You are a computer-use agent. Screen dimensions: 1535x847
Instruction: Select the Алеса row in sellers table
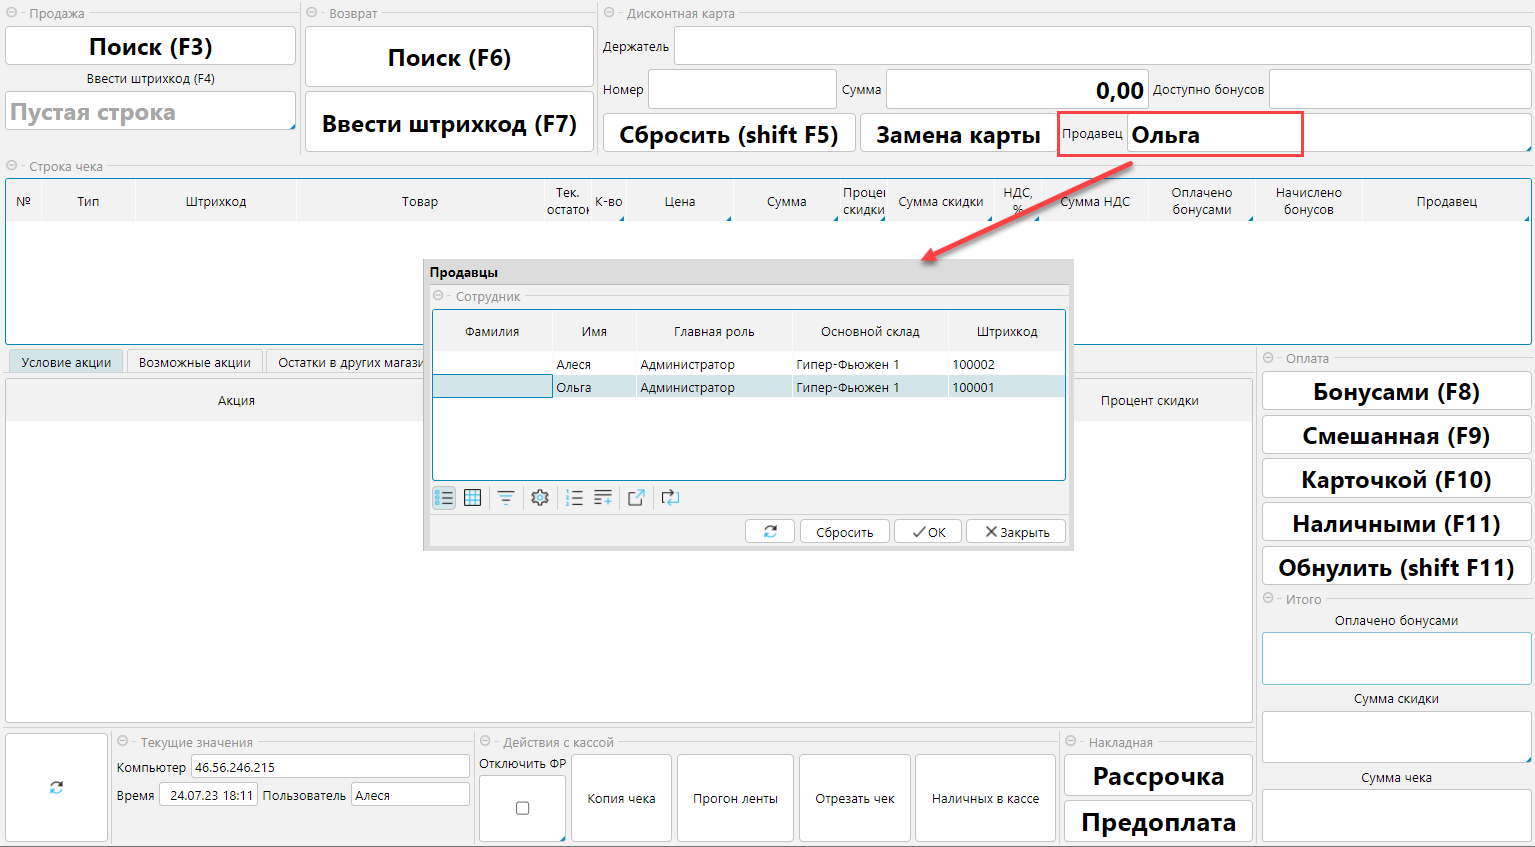573,364
